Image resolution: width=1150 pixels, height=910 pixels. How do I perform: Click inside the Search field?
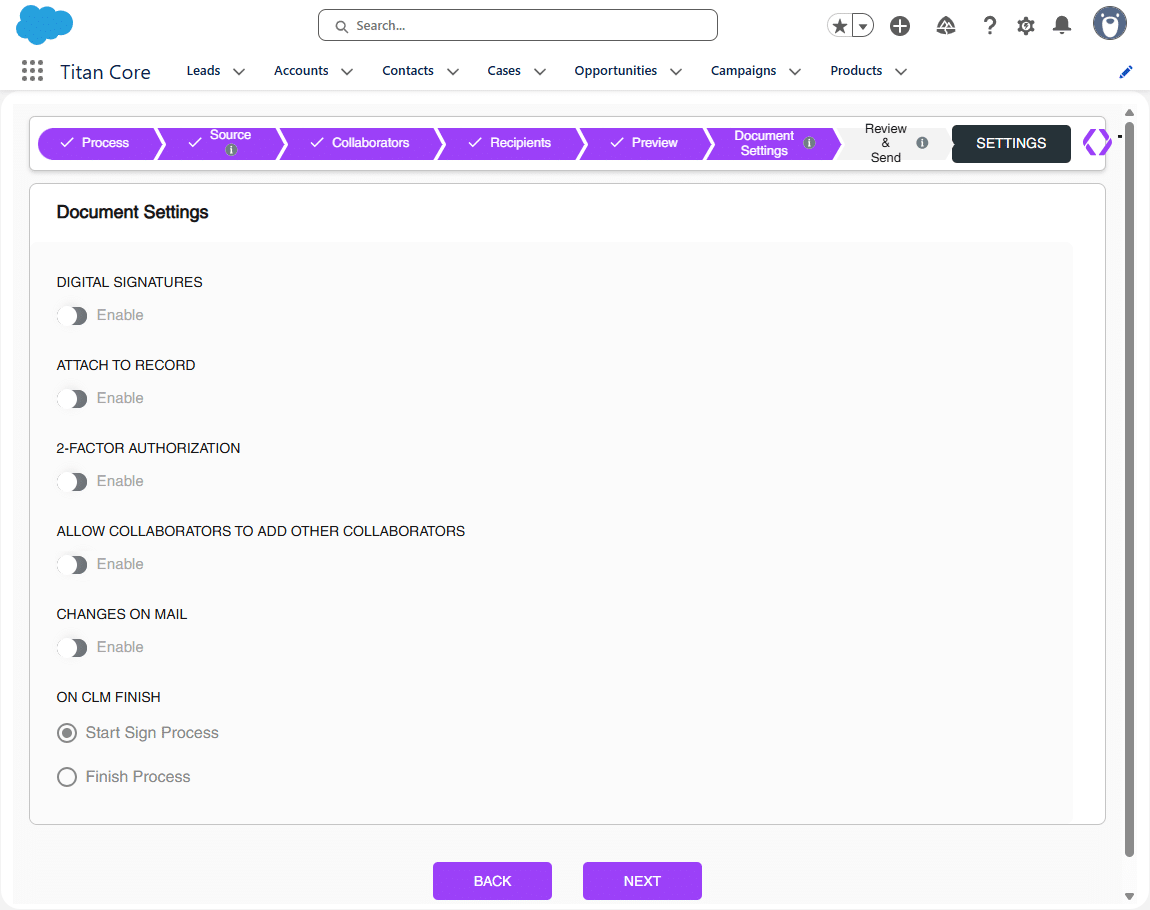(x=517, y=25)
